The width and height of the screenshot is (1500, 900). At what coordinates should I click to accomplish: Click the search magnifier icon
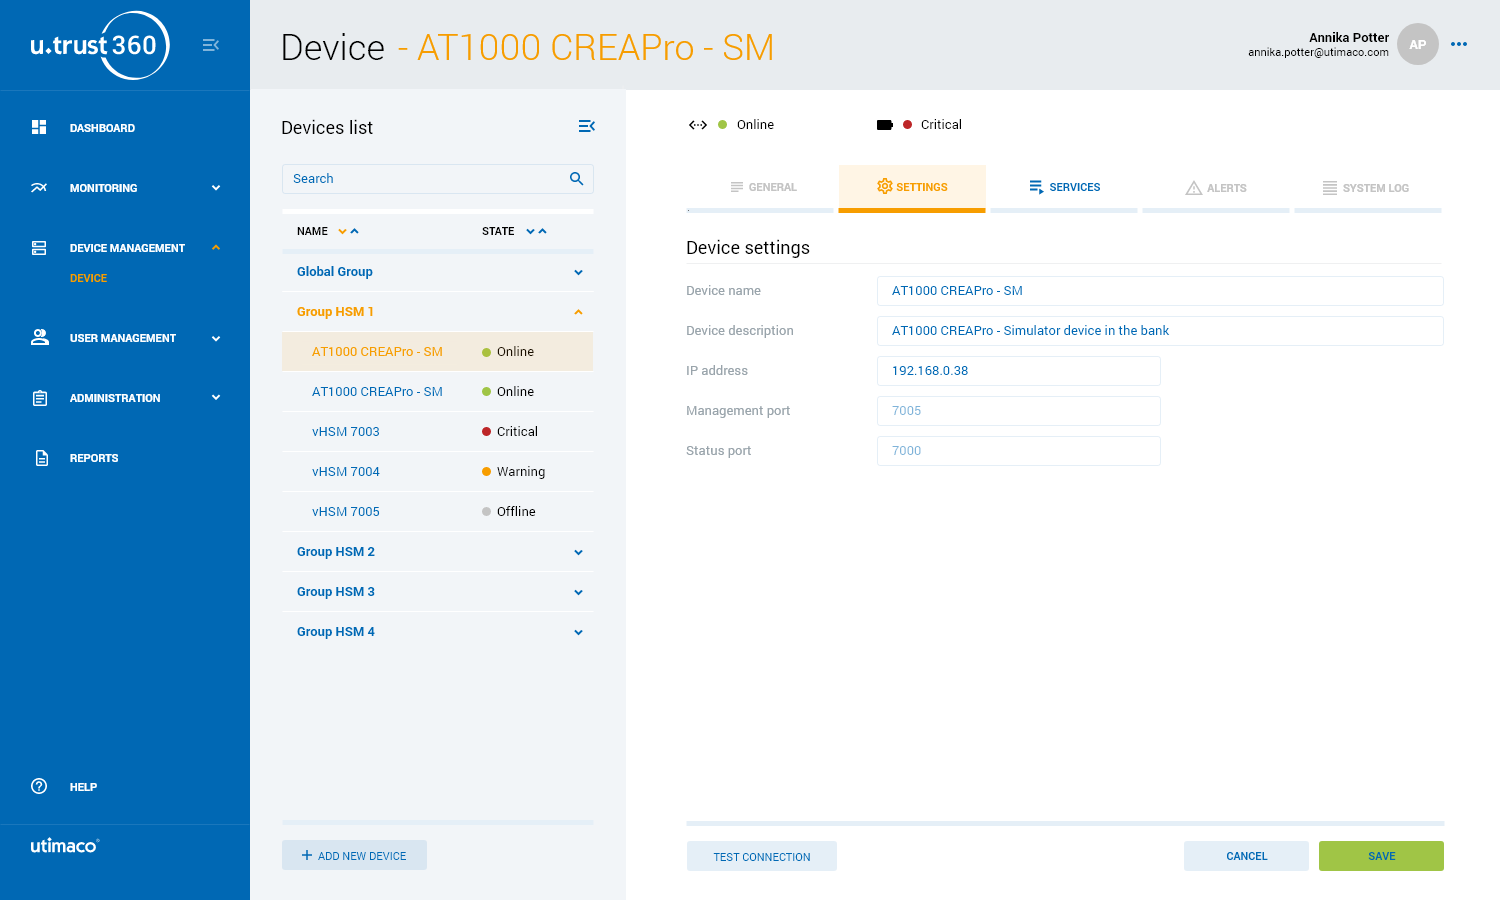coord(576,179)
